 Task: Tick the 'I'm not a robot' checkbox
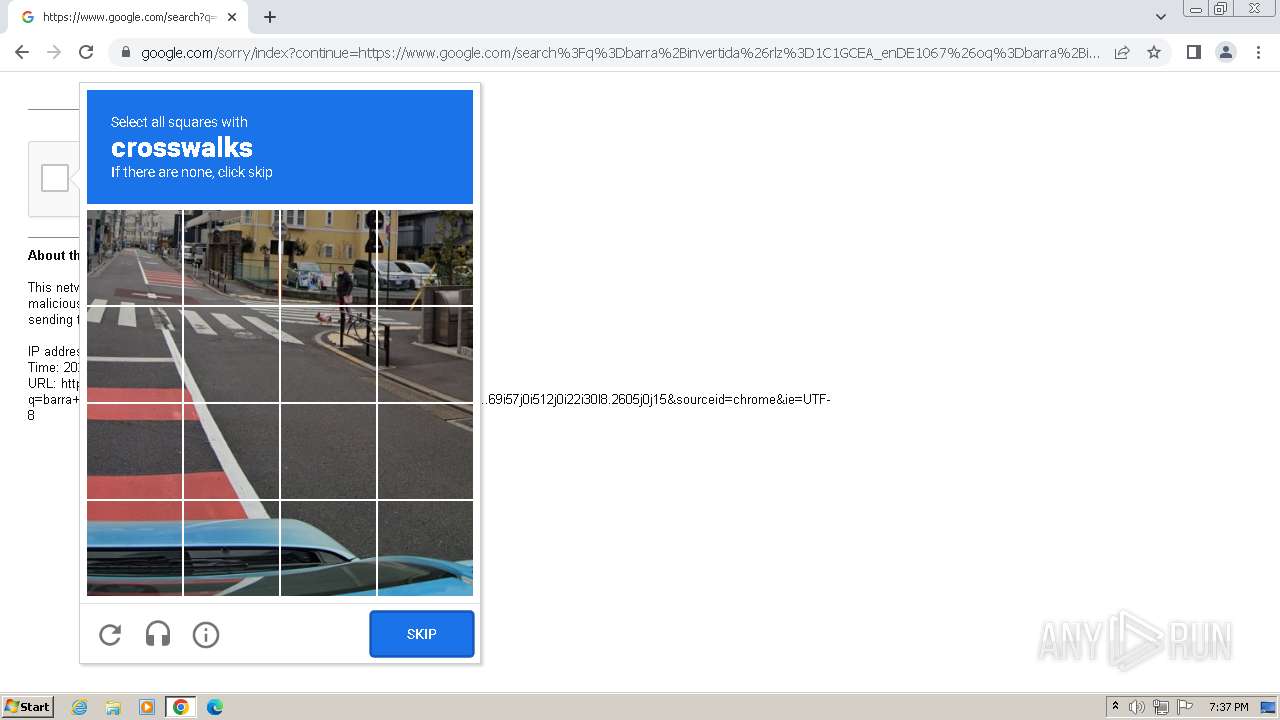click(x=55, y=178)
